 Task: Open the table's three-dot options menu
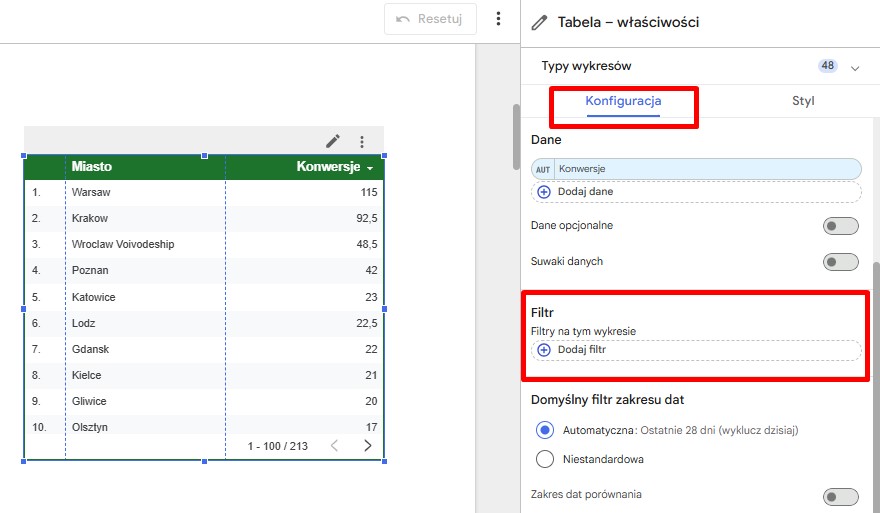(x=362, y=142)
